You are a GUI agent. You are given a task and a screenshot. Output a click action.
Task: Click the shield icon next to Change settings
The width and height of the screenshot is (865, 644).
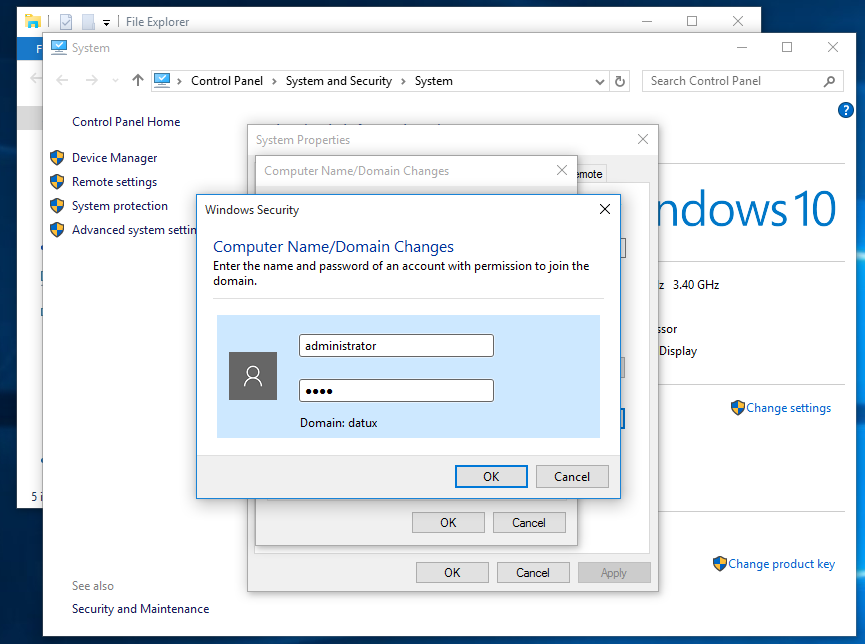coord(738,408)
